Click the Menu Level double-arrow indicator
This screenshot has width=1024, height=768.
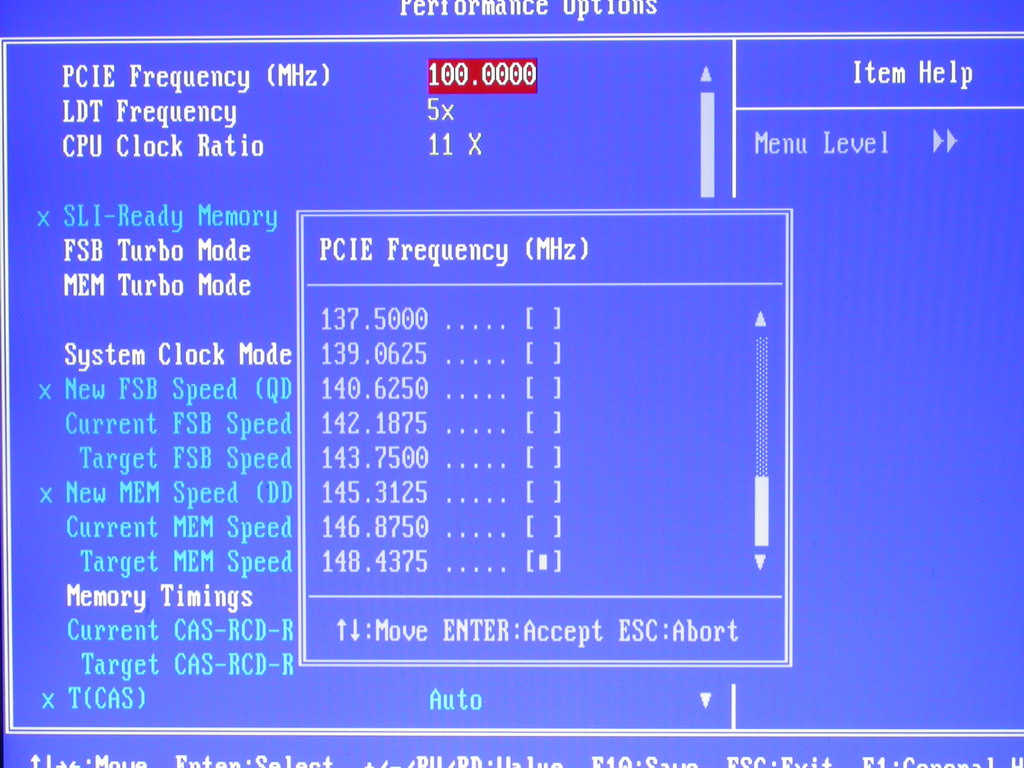click(x=945, y=141)
